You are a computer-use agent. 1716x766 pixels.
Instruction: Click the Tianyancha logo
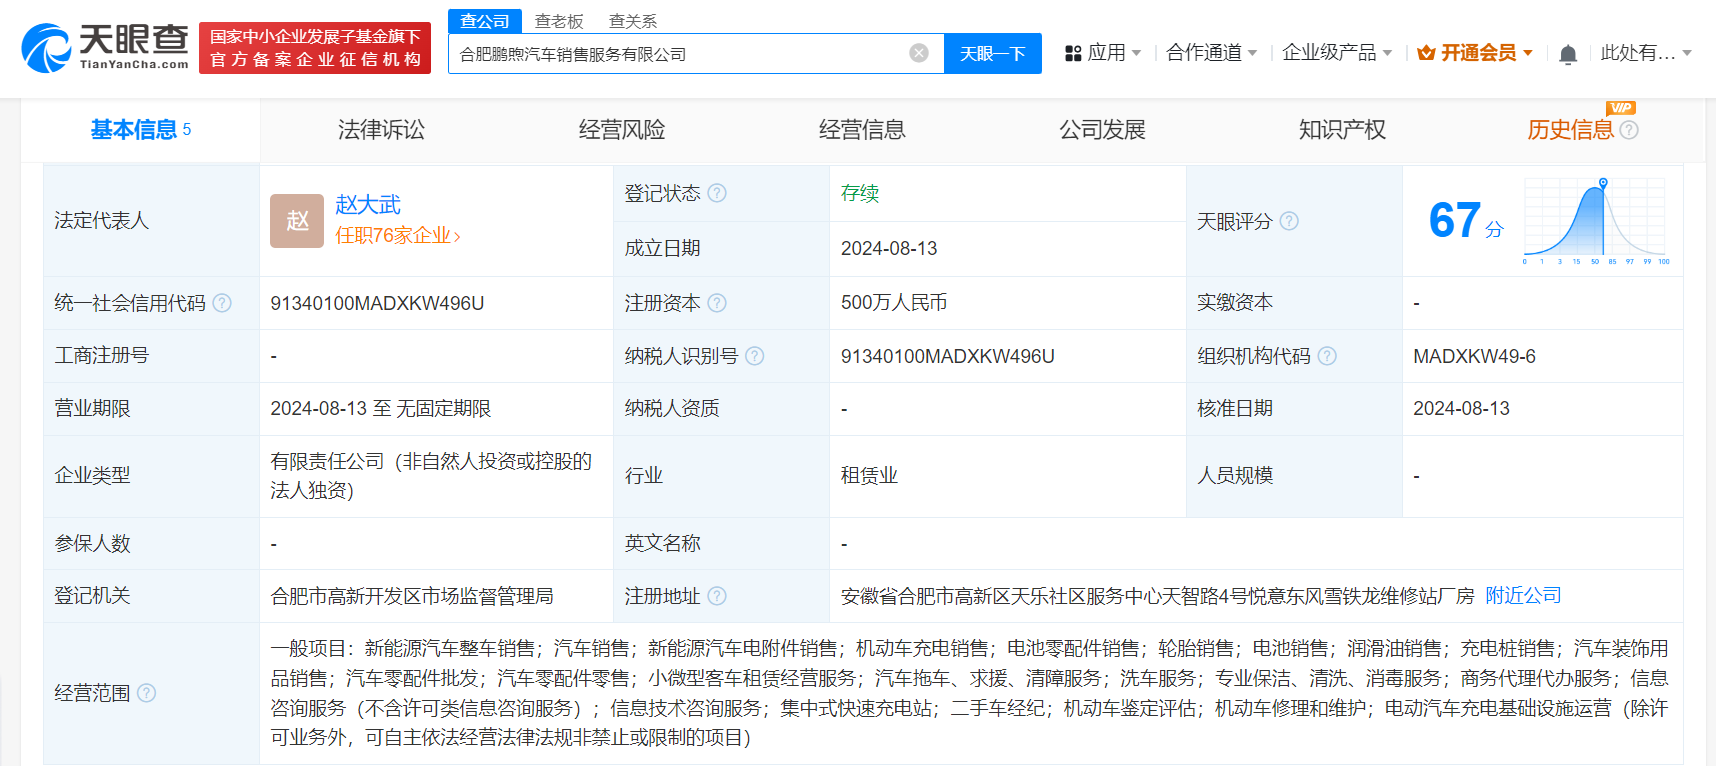105,48
